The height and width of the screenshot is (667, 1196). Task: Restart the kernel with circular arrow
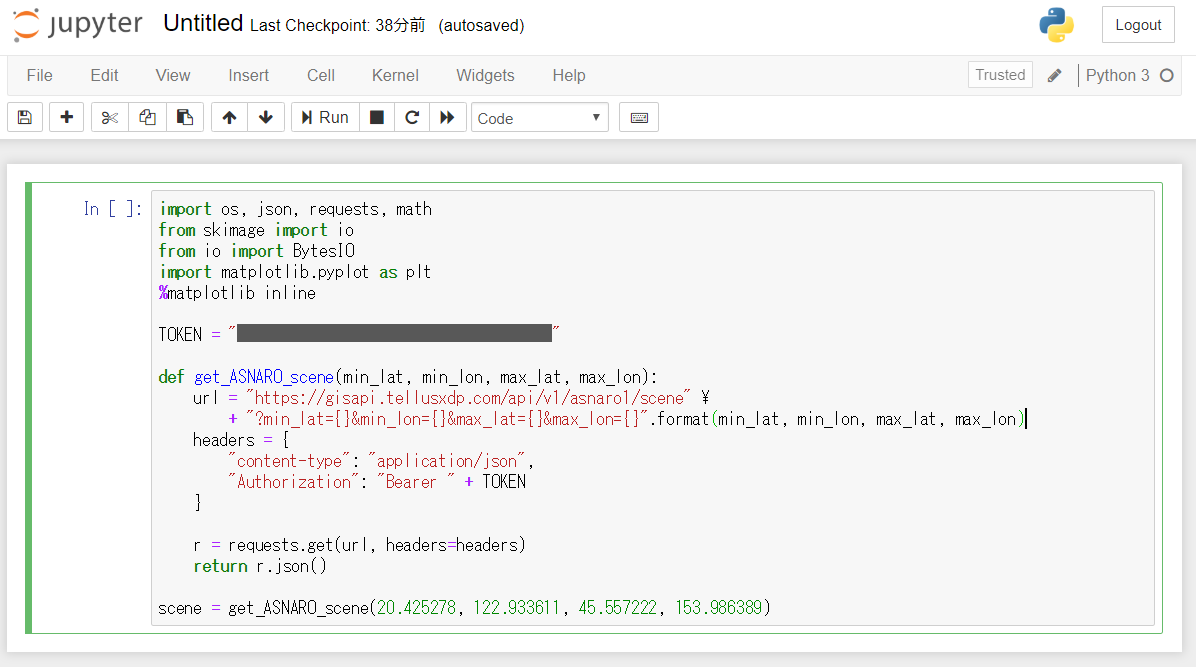pos(412,118)
